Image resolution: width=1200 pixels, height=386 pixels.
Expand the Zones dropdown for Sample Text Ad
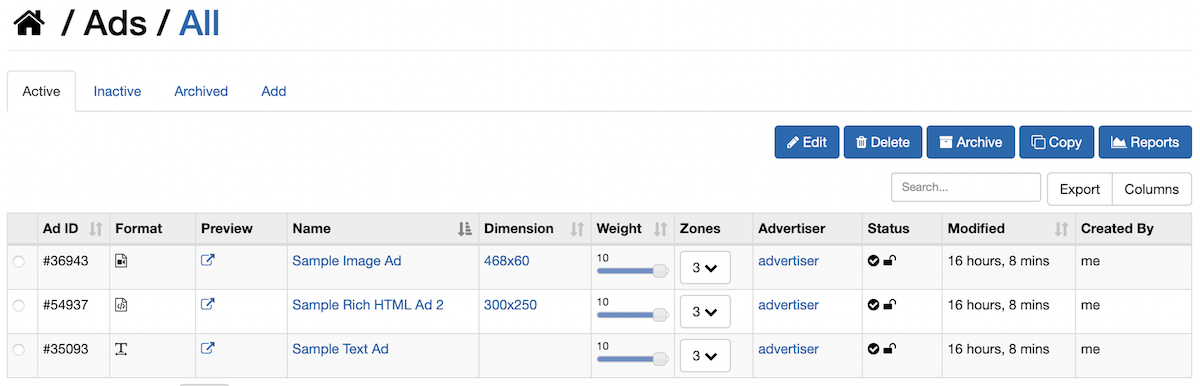tap(705, 356)
